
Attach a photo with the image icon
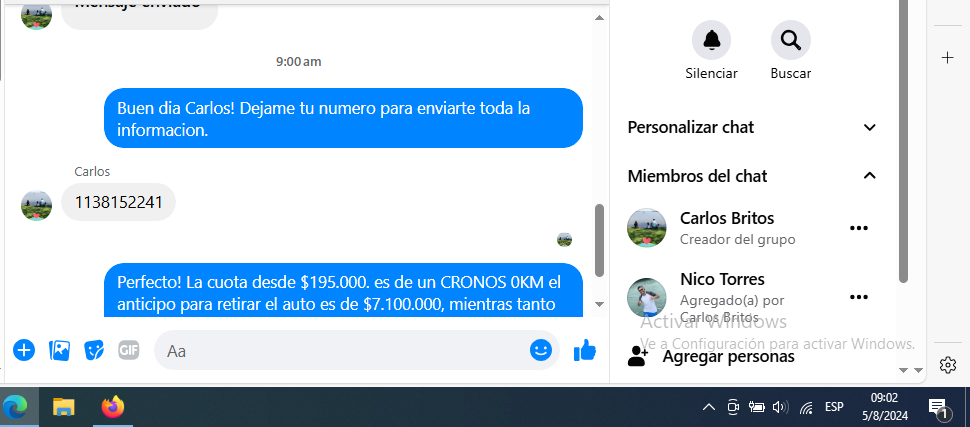[x=59, y=350]
